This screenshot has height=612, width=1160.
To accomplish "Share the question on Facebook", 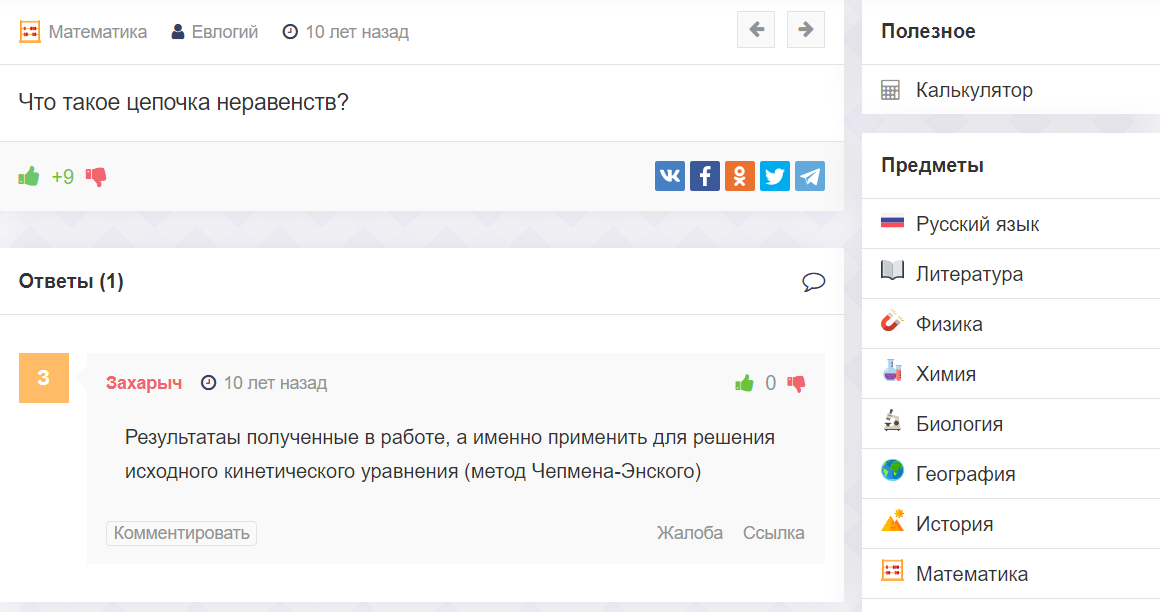I will (705, 176).
